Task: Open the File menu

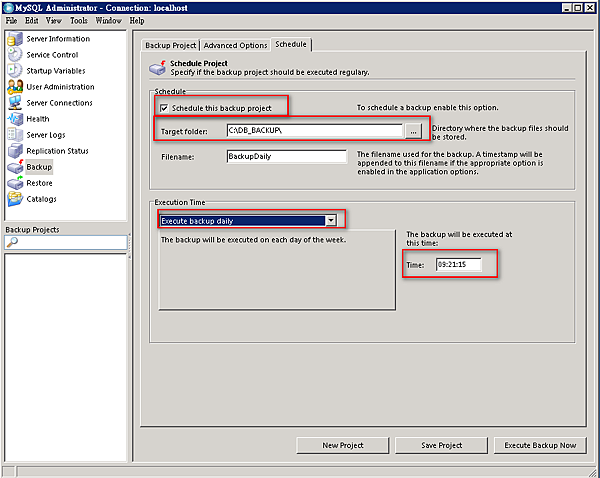Action: (11, 21)
